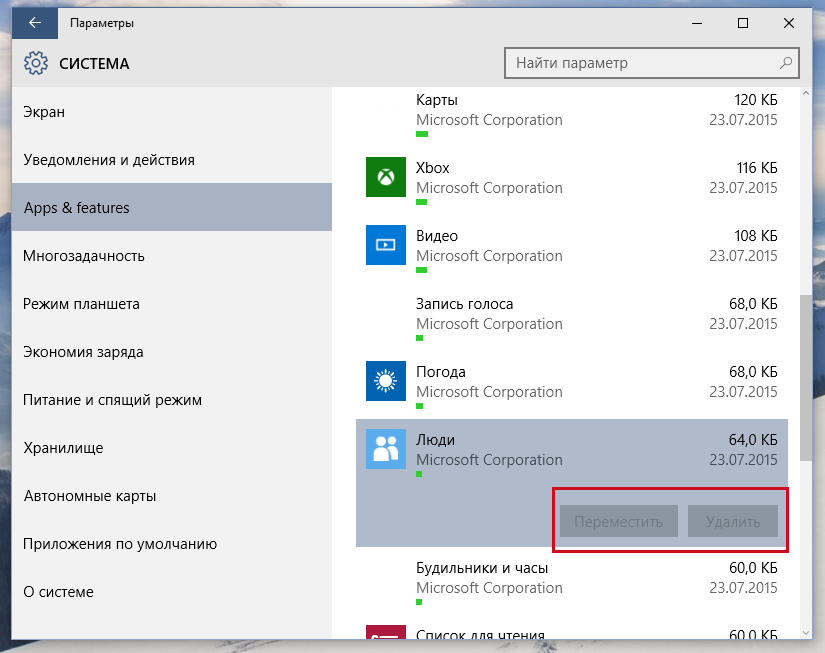This screenshot has height=653, width=825.
Task: Click the Xbox app icon
Action: [x=386, y=177]
